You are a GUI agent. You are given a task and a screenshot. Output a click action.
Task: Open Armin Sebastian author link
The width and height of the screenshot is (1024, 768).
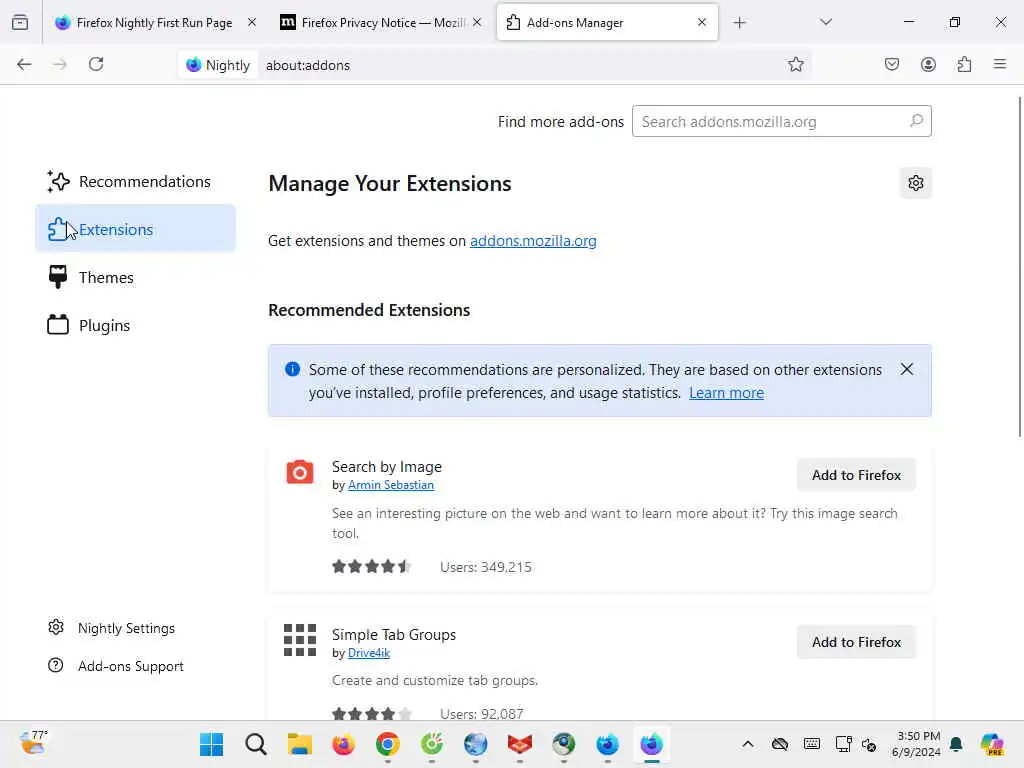391,485
